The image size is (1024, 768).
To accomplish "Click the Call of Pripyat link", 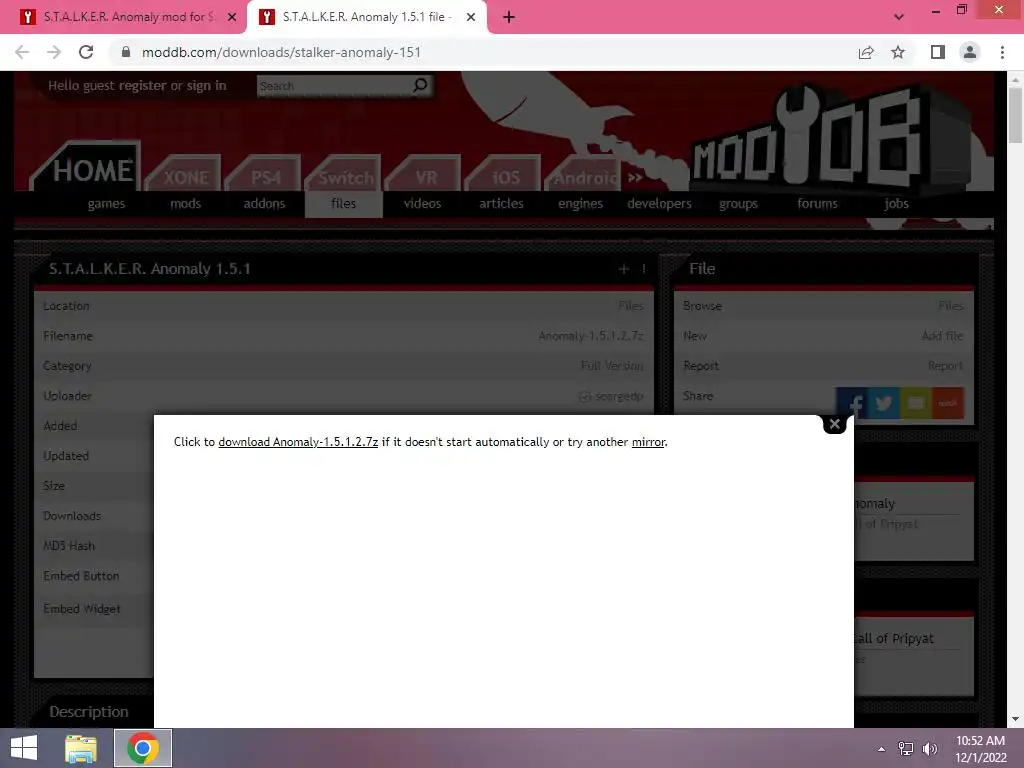I will coord(894,639).
